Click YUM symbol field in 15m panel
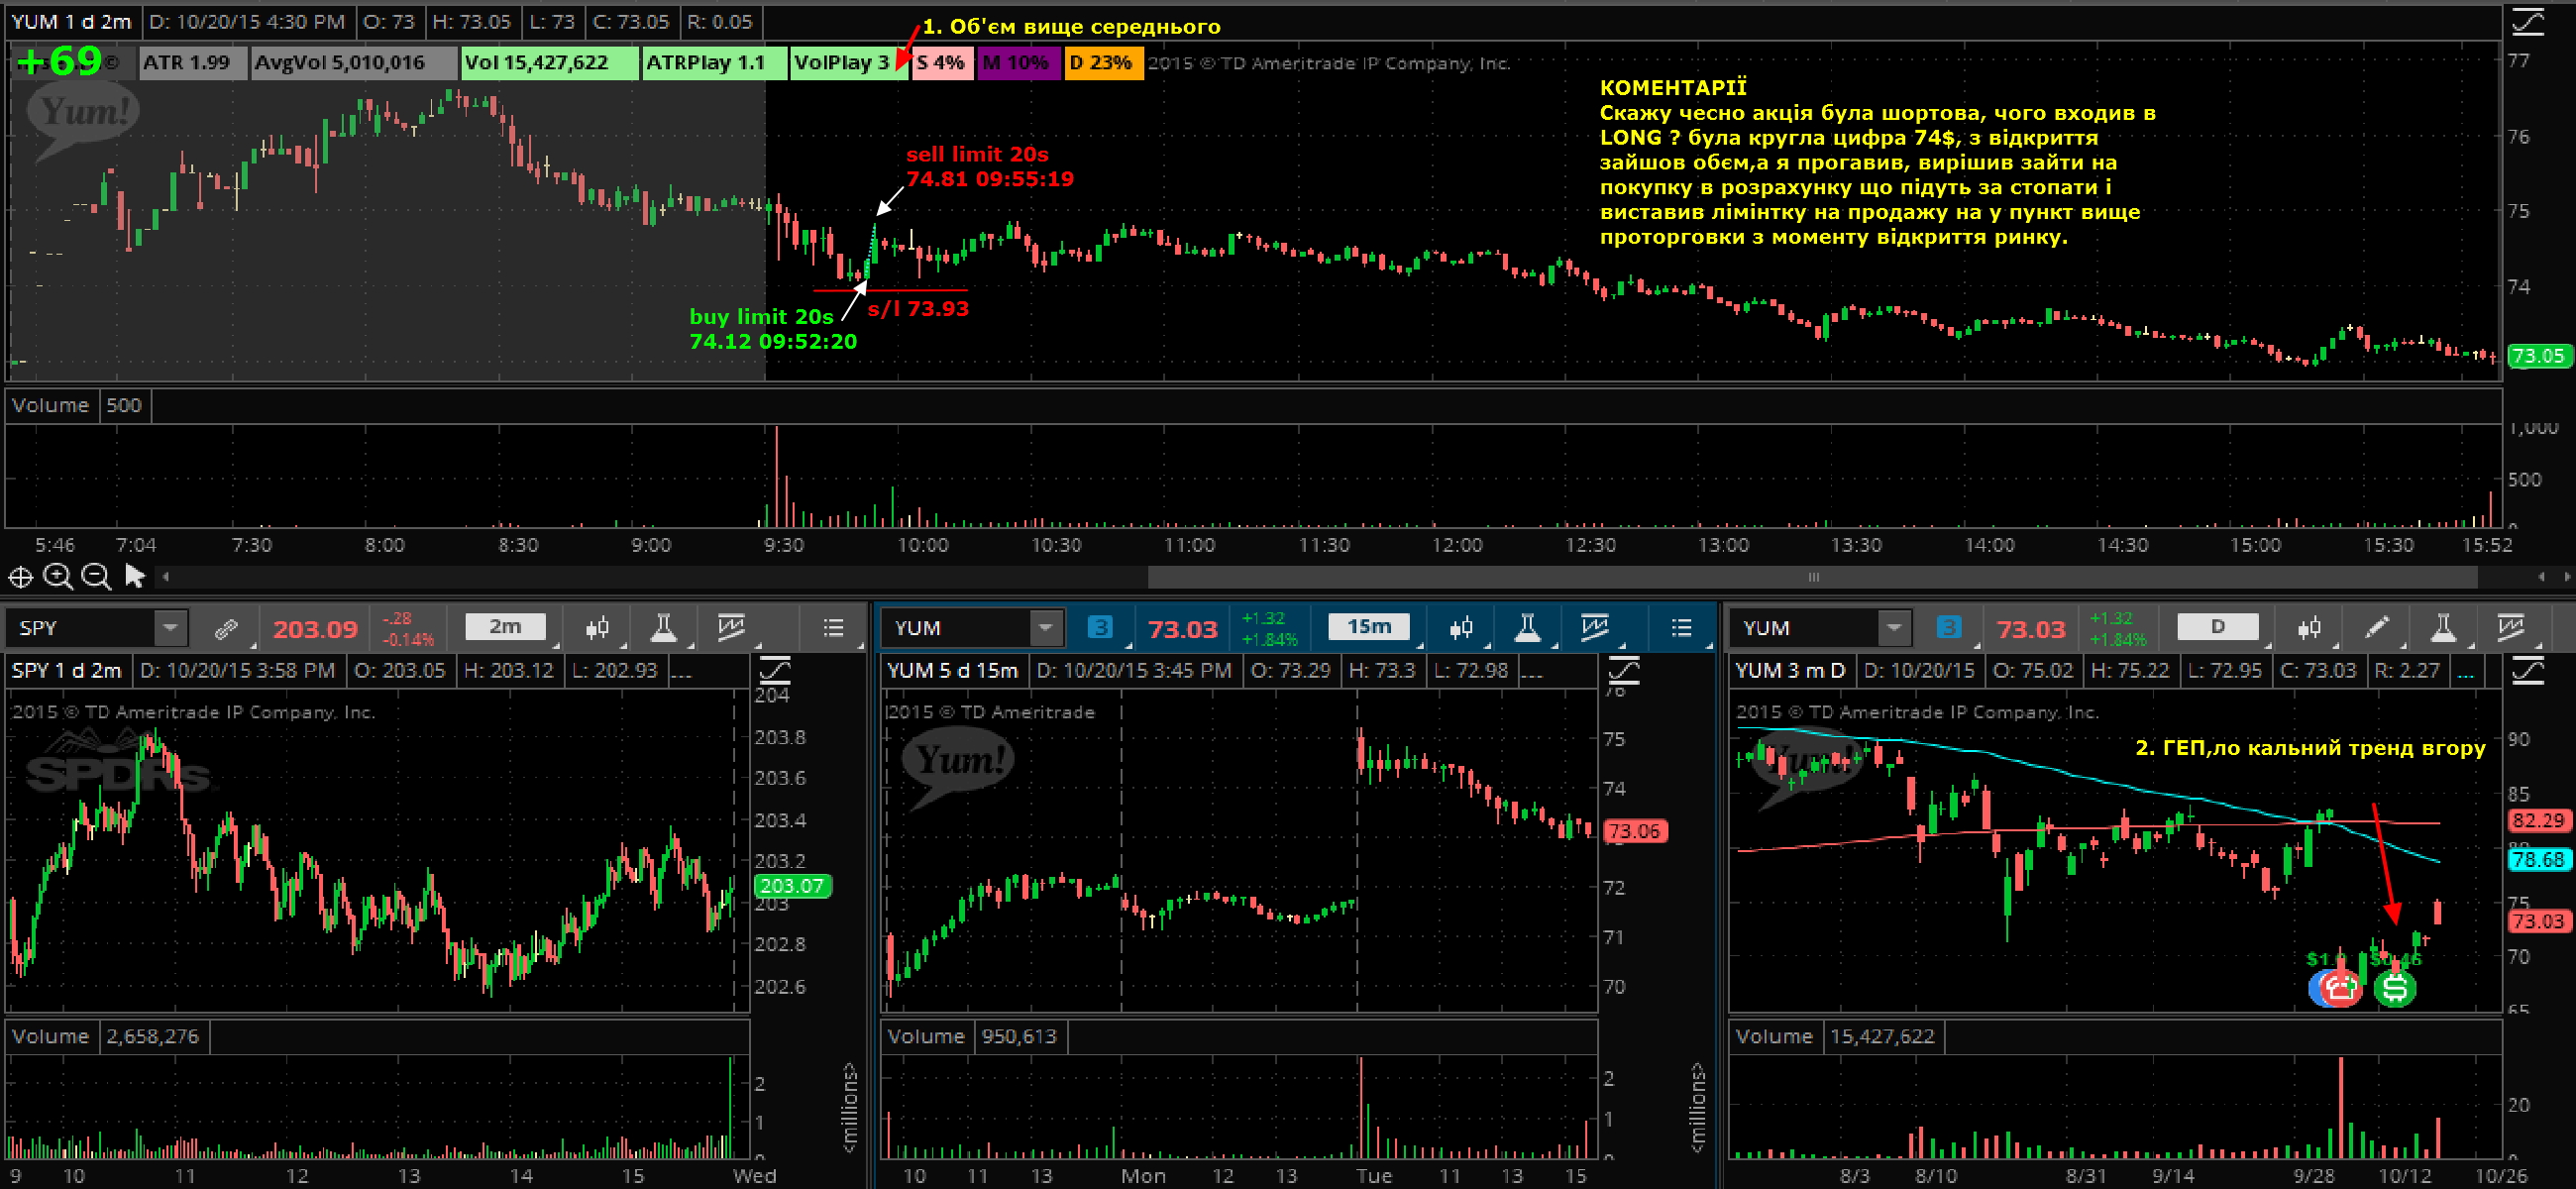Viewport: 2576px width, 1189px height. tap(956, 628)
